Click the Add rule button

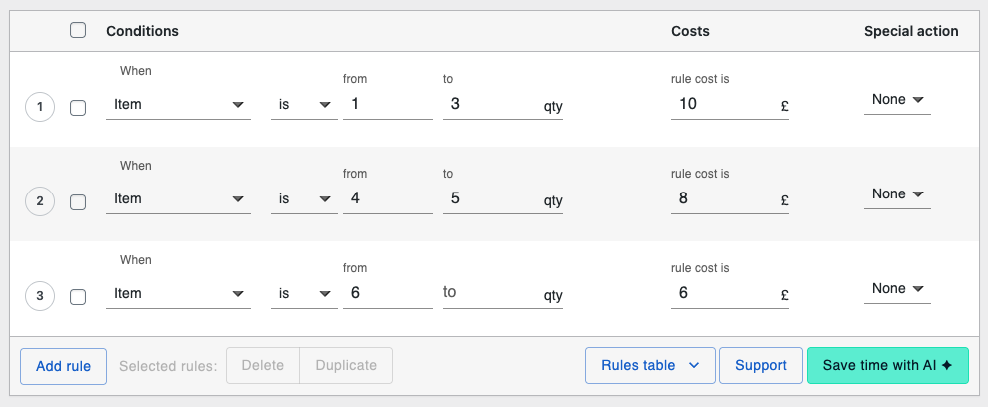click(63, 366)
